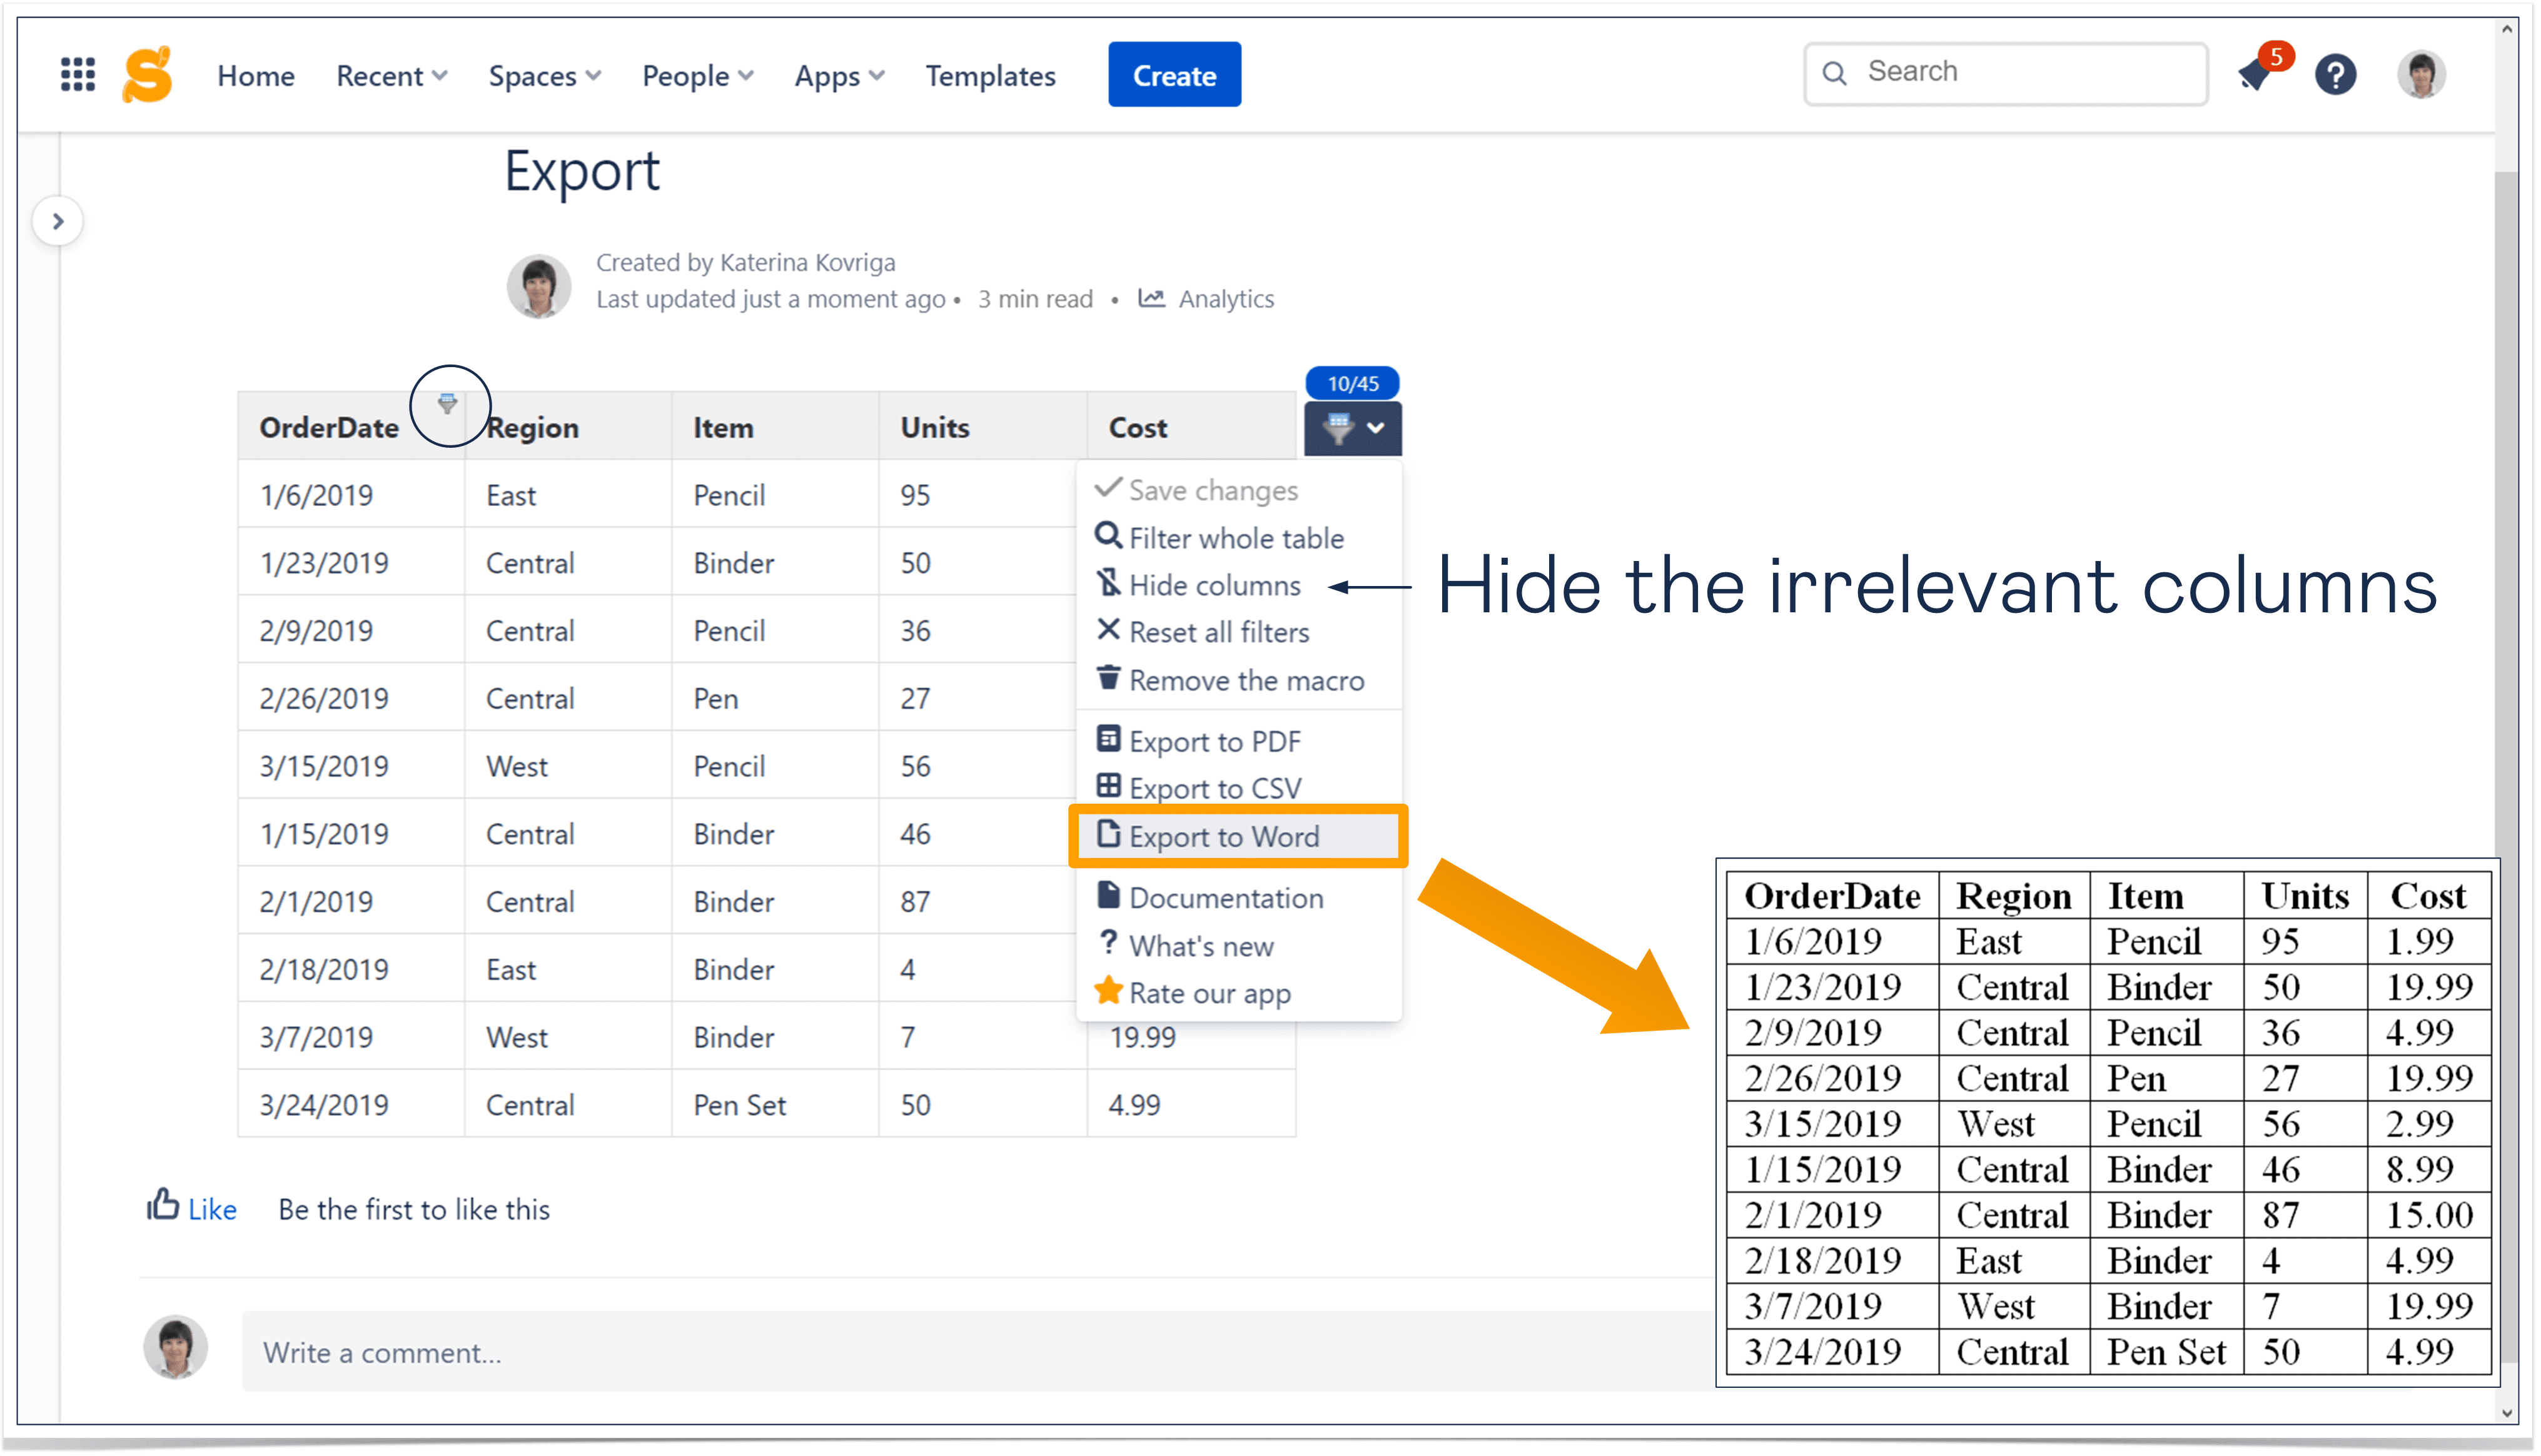Click the search magnifier icon

click(1834, 73)
